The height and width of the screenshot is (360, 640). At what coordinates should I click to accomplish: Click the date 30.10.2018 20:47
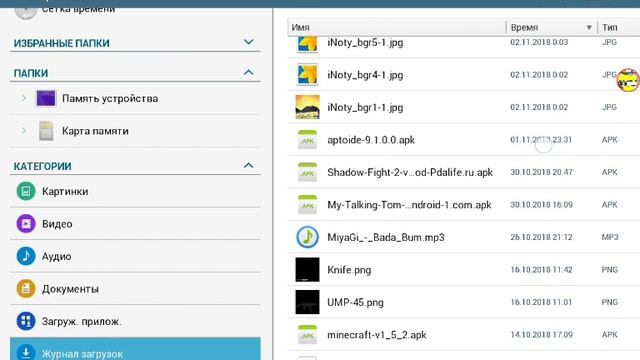coord(541,172)
